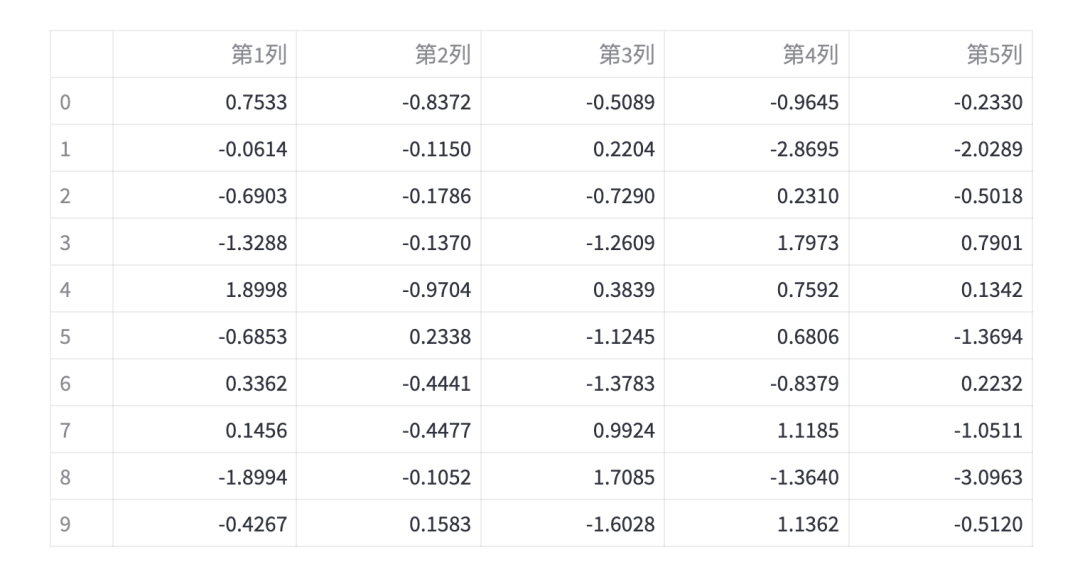Screen dimensions: 1080x584
Task: Click the cell containing 0.7533
Action: point(205,101)
